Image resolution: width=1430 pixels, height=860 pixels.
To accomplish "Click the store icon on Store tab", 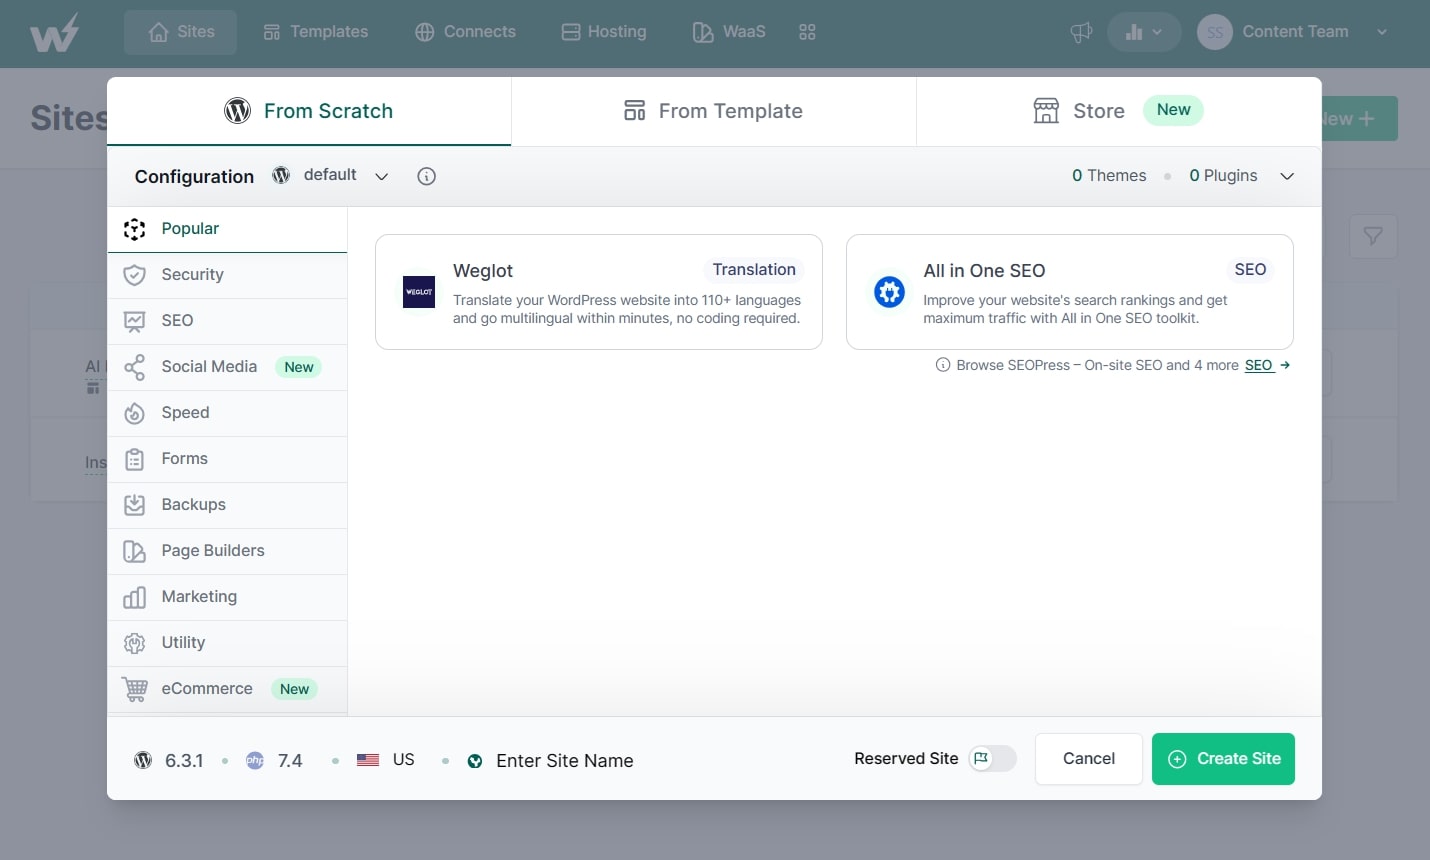I will coord(1046,111).
